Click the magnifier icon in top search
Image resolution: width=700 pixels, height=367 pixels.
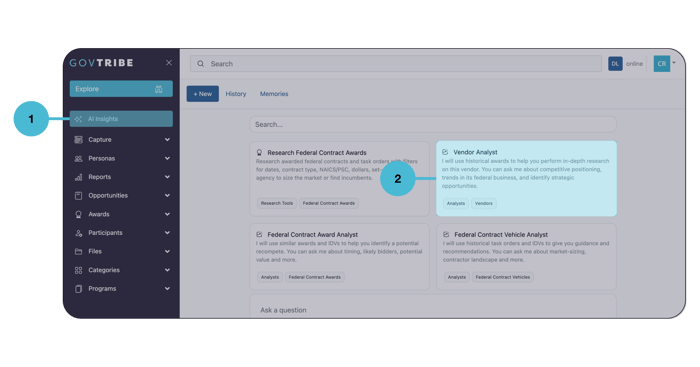point(201,64)
